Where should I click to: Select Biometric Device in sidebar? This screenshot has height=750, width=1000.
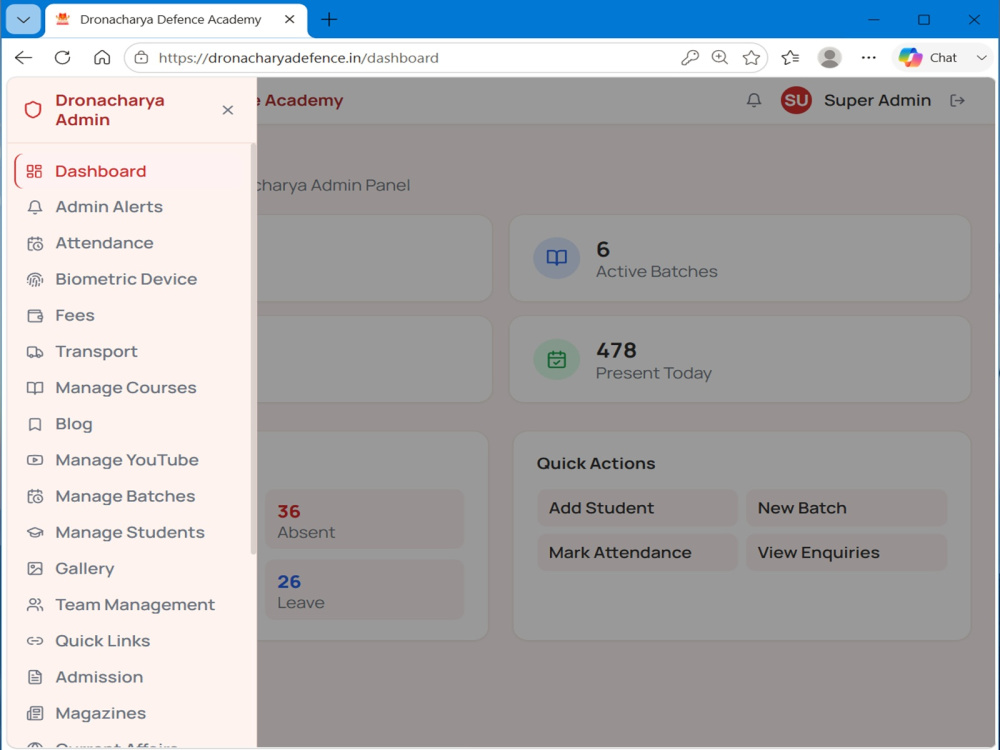point(132,279)
